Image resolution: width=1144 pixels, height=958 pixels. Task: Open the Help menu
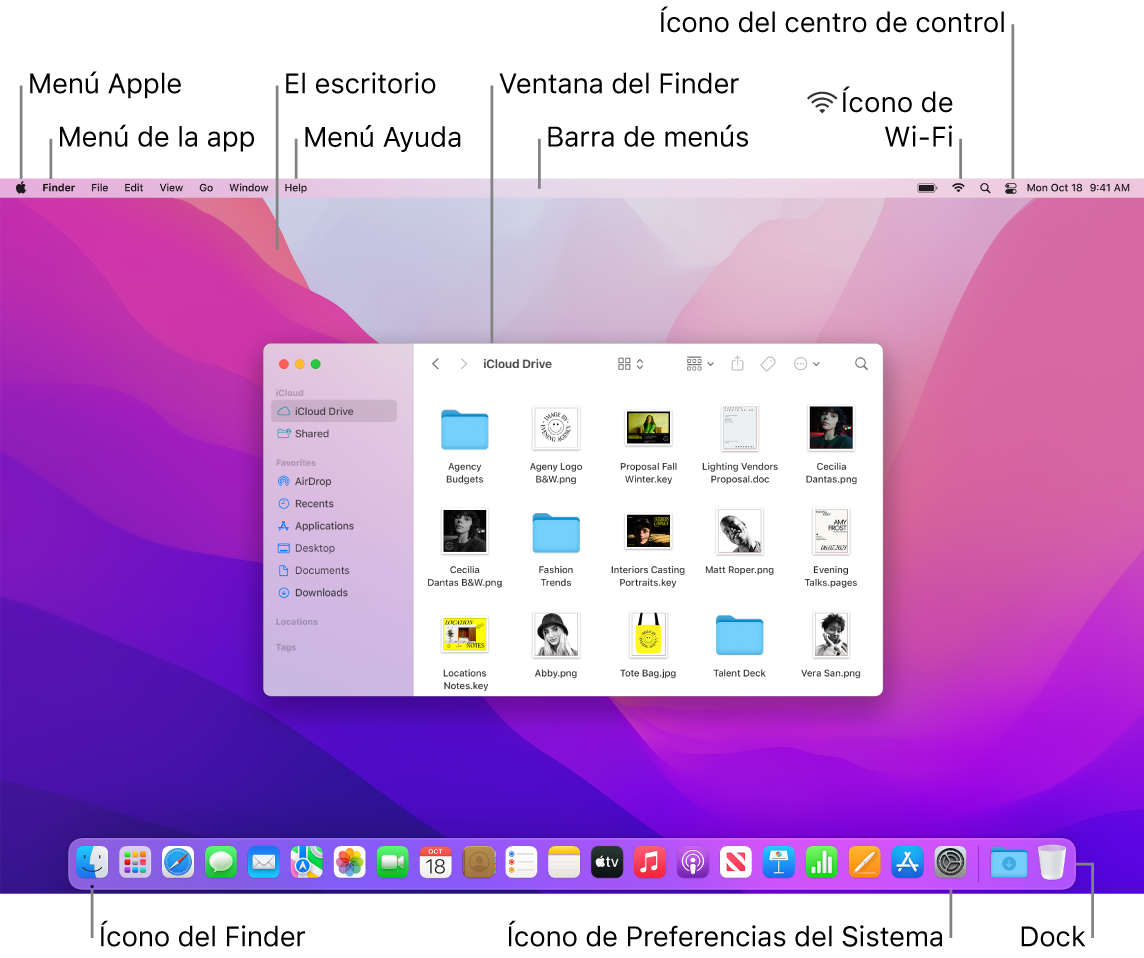click(x=295, y=187)
